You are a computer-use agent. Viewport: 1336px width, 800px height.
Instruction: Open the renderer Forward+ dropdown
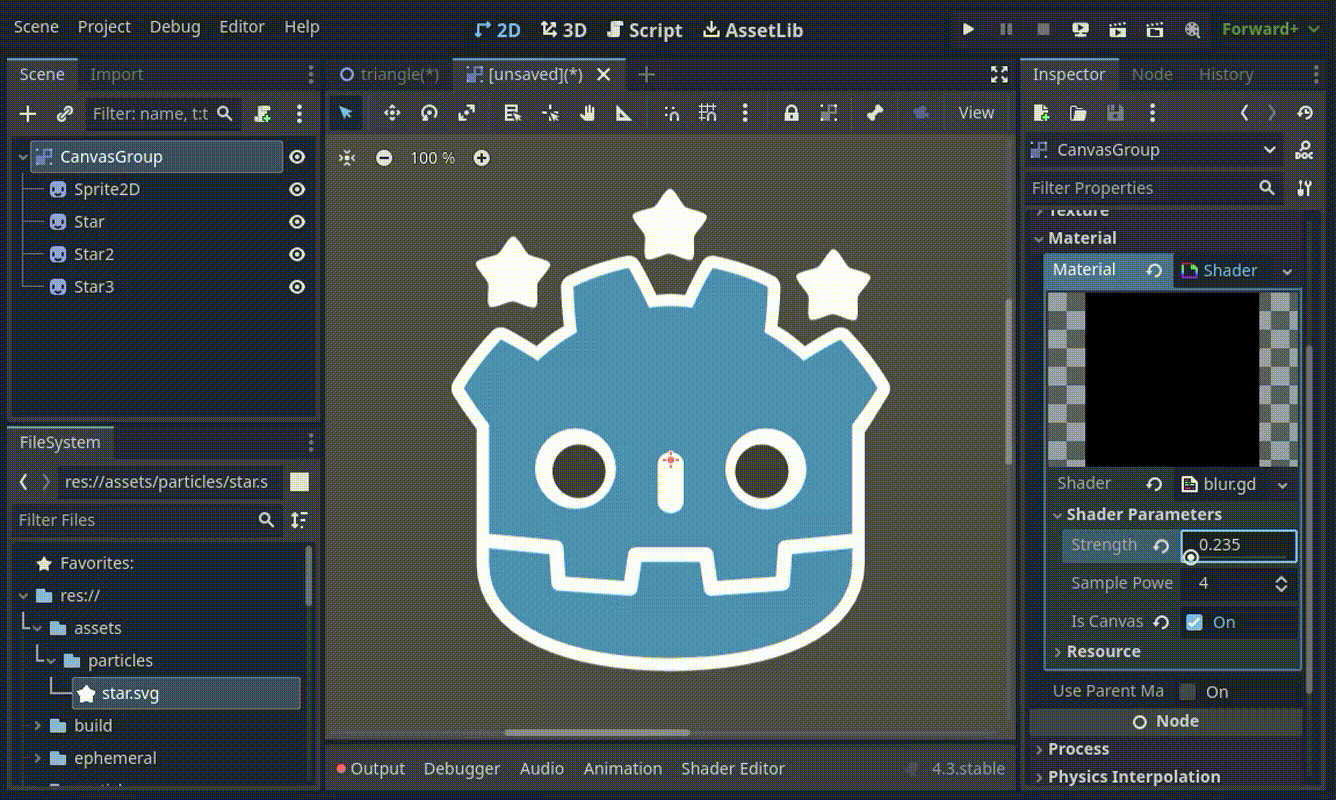[x=1271, y=30]
